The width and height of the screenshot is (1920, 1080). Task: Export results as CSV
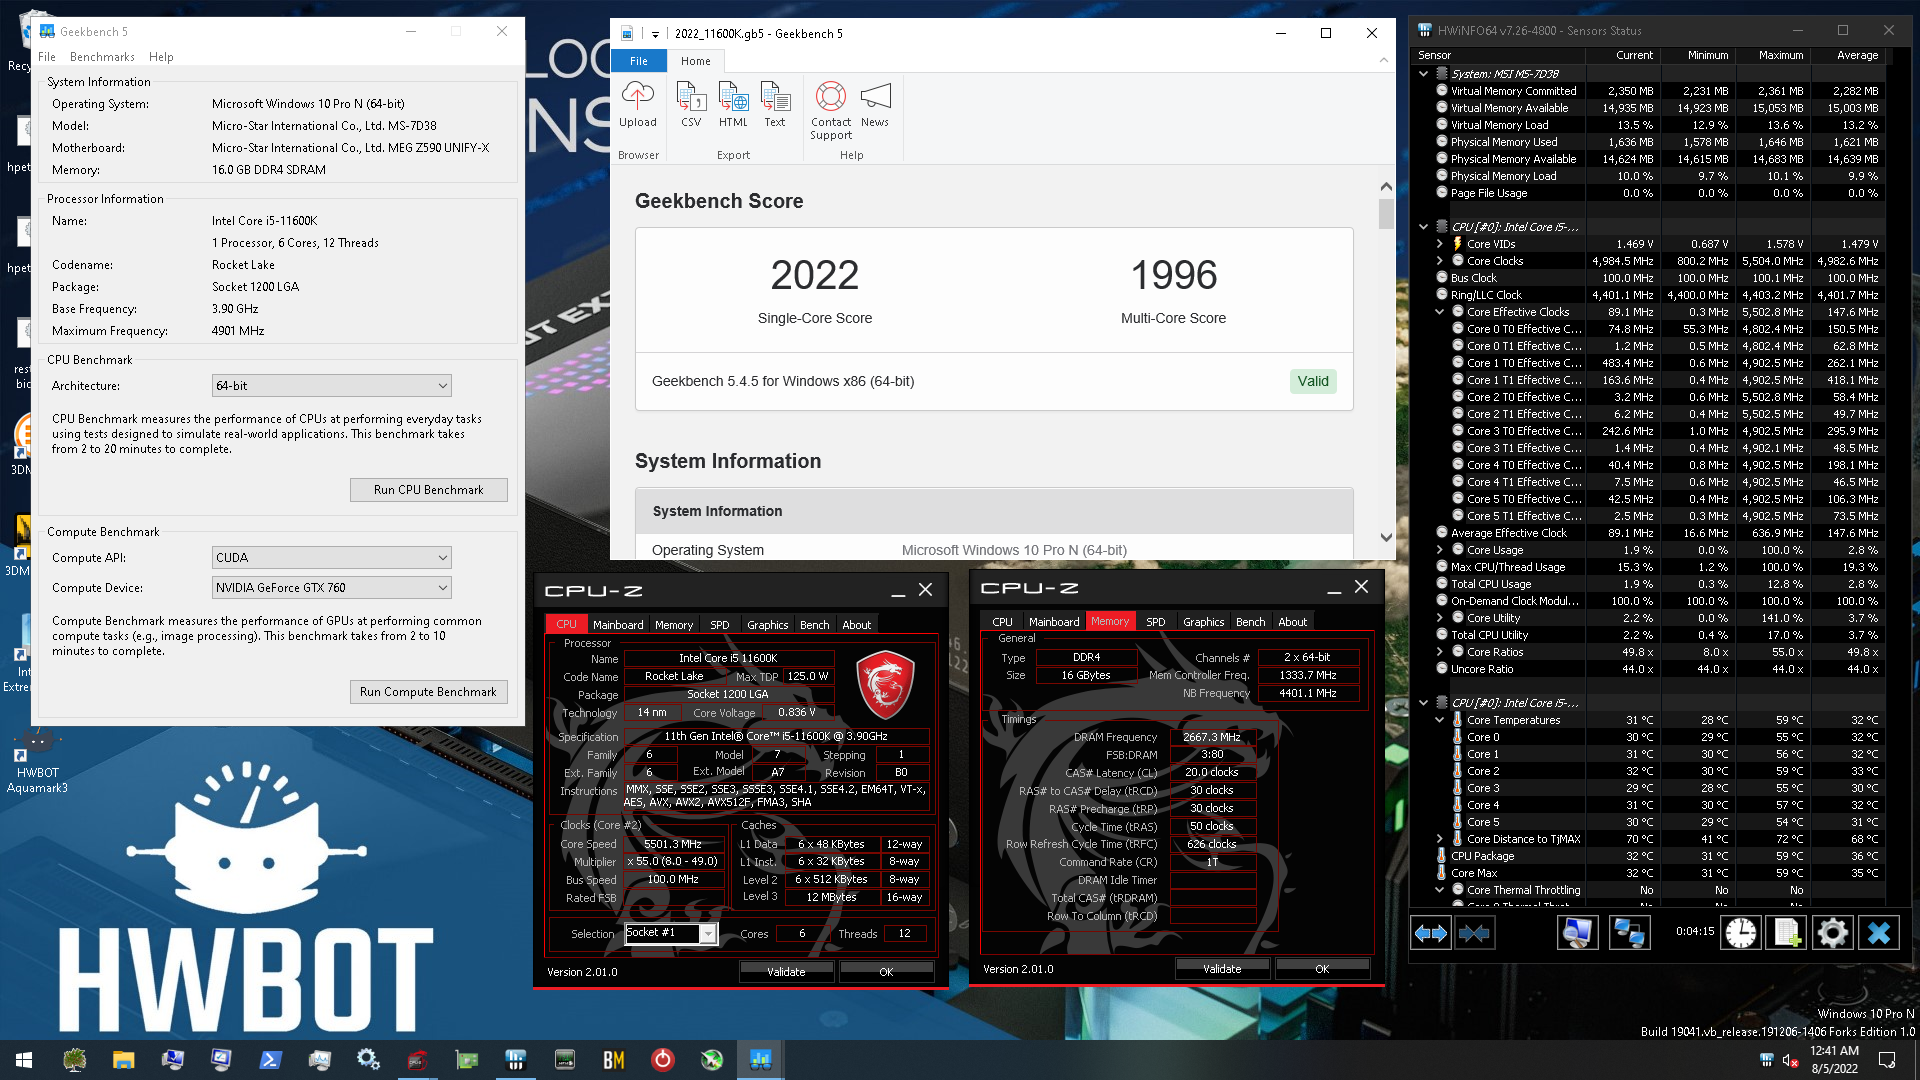tap(691, 105)
